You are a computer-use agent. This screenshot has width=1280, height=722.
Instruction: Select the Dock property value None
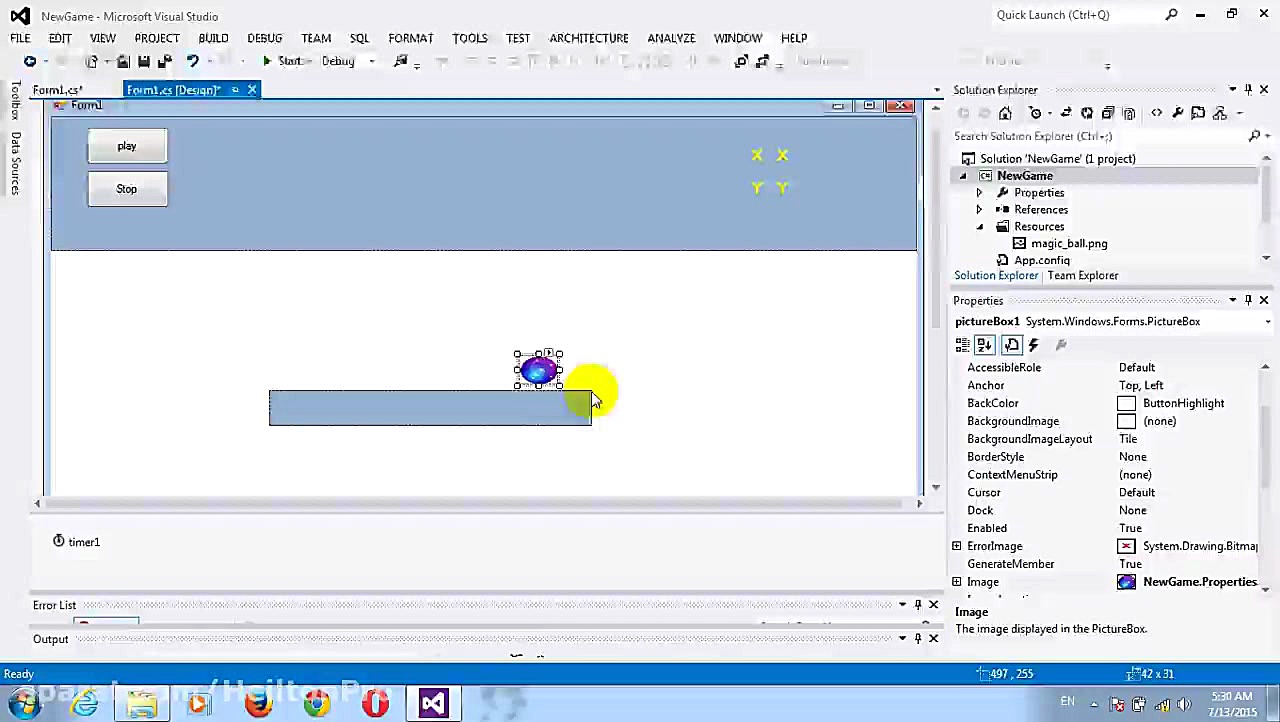tap(1132, 510)
